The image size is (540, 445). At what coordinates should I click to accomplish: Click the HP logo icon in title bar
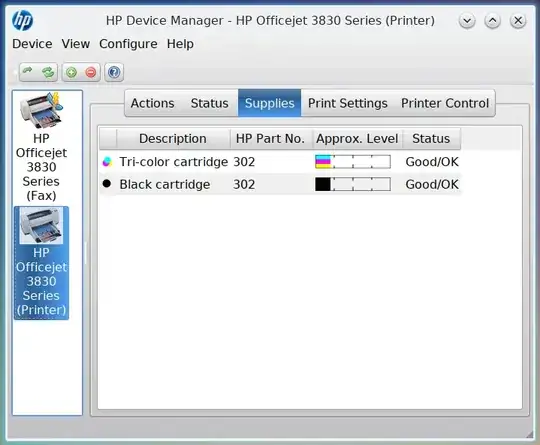[22, 20]
